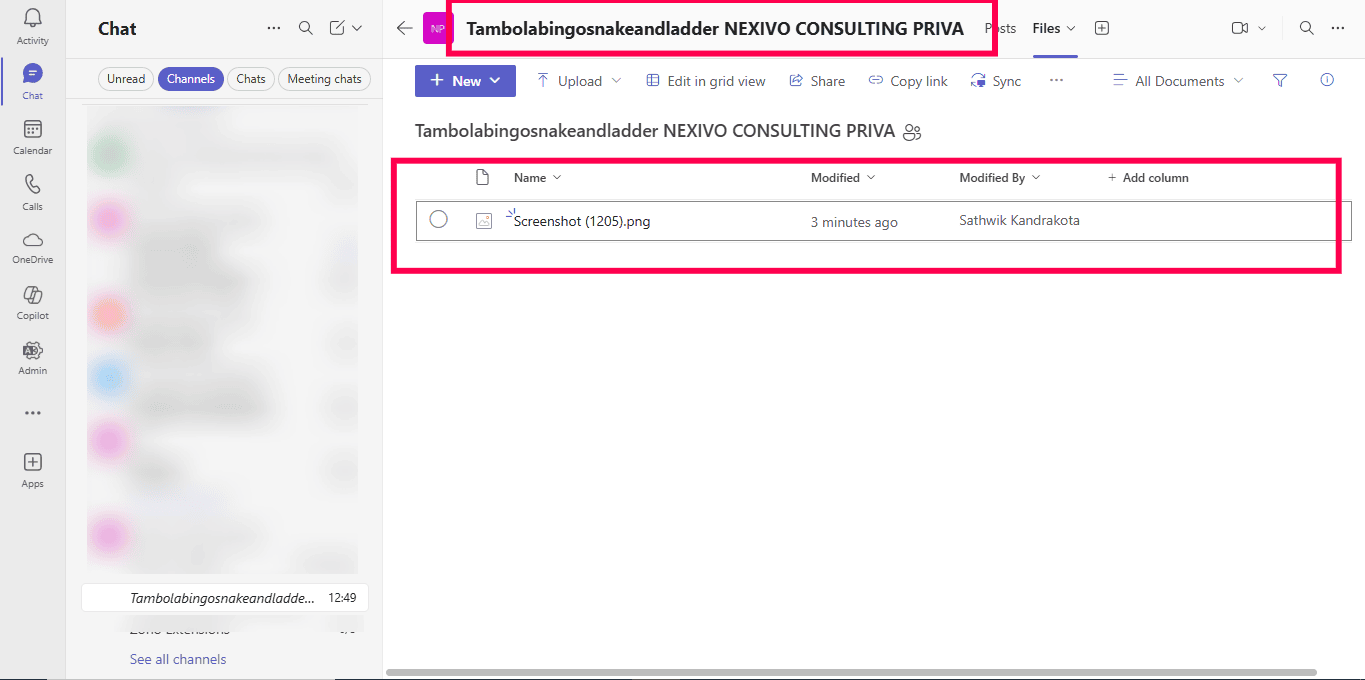The image size is (1365, 680).
Task: Open the Modified column header menu
Action: (x=843, y=178)
